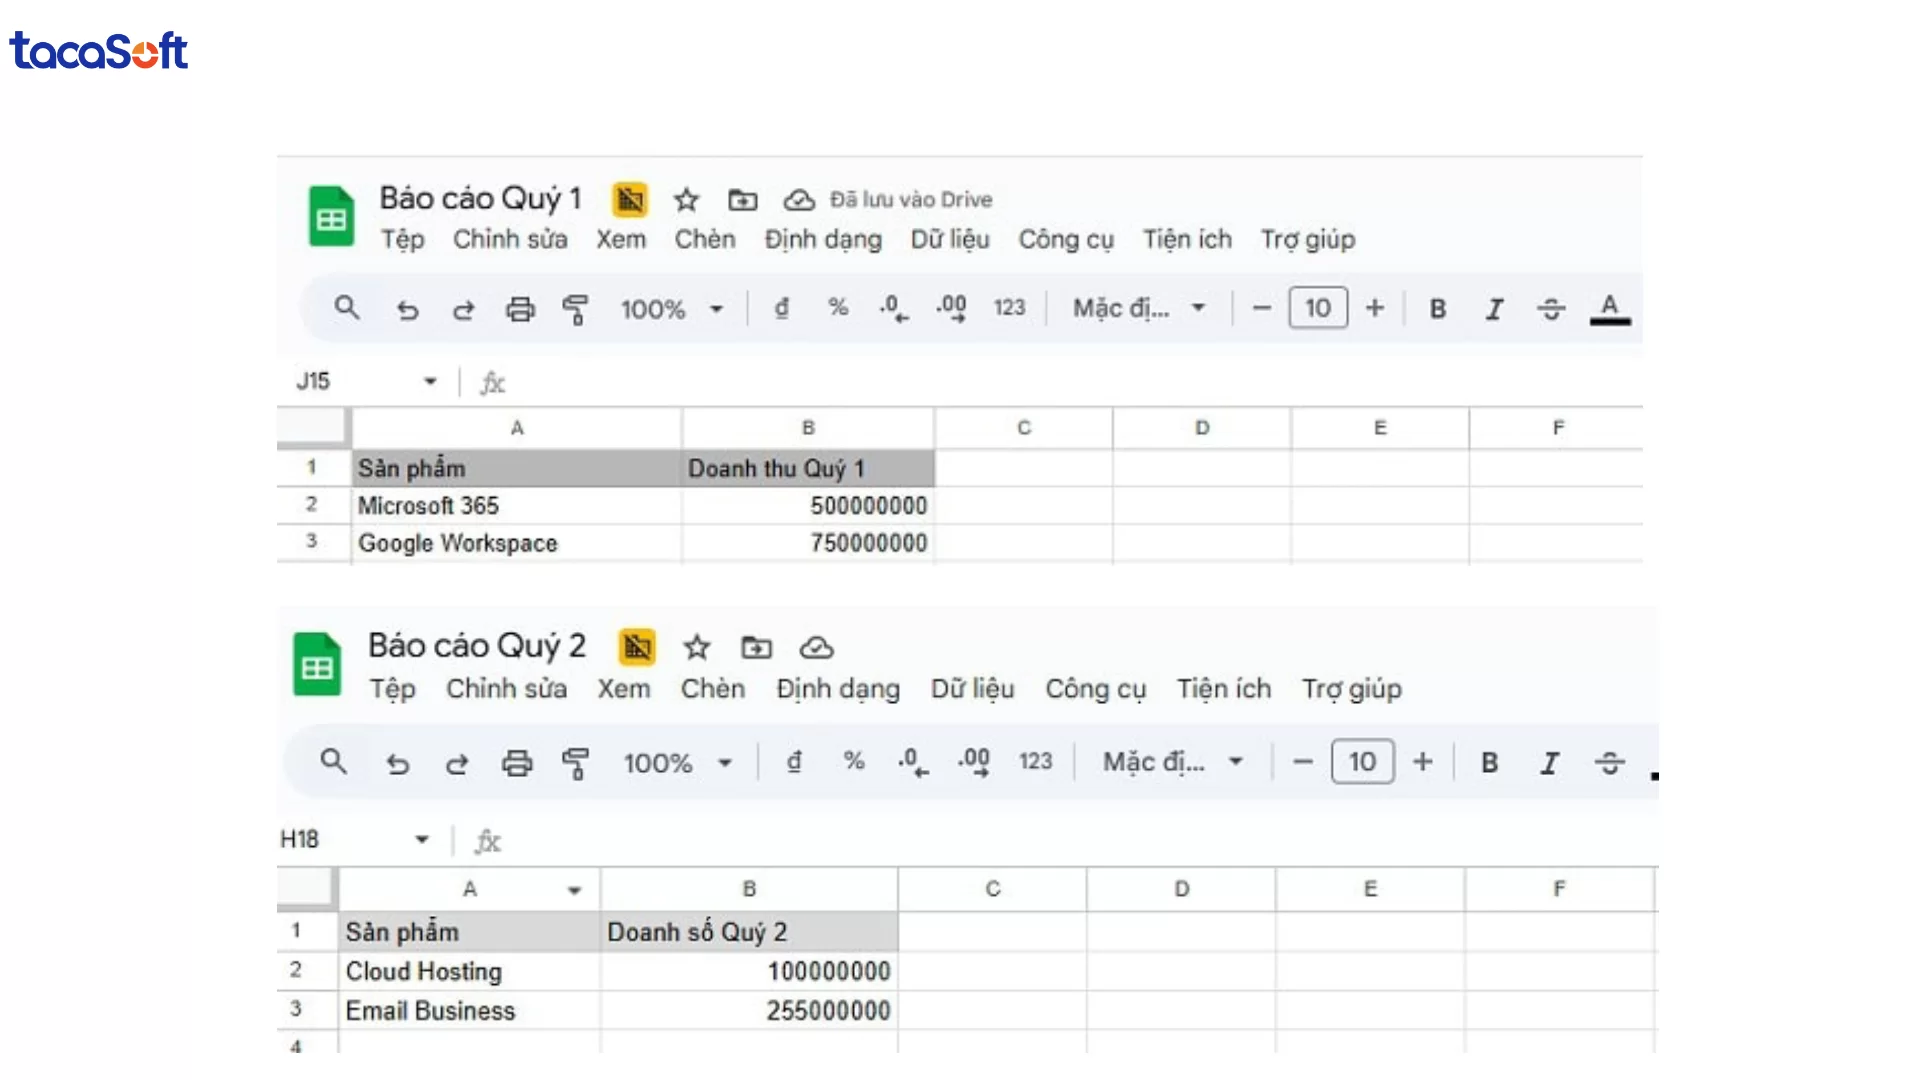Image resolution: width=1920 pixels, height=1080 pixels.
Task: Click the Redo icon in Báo cáo Quý 2
Action: 457,762
